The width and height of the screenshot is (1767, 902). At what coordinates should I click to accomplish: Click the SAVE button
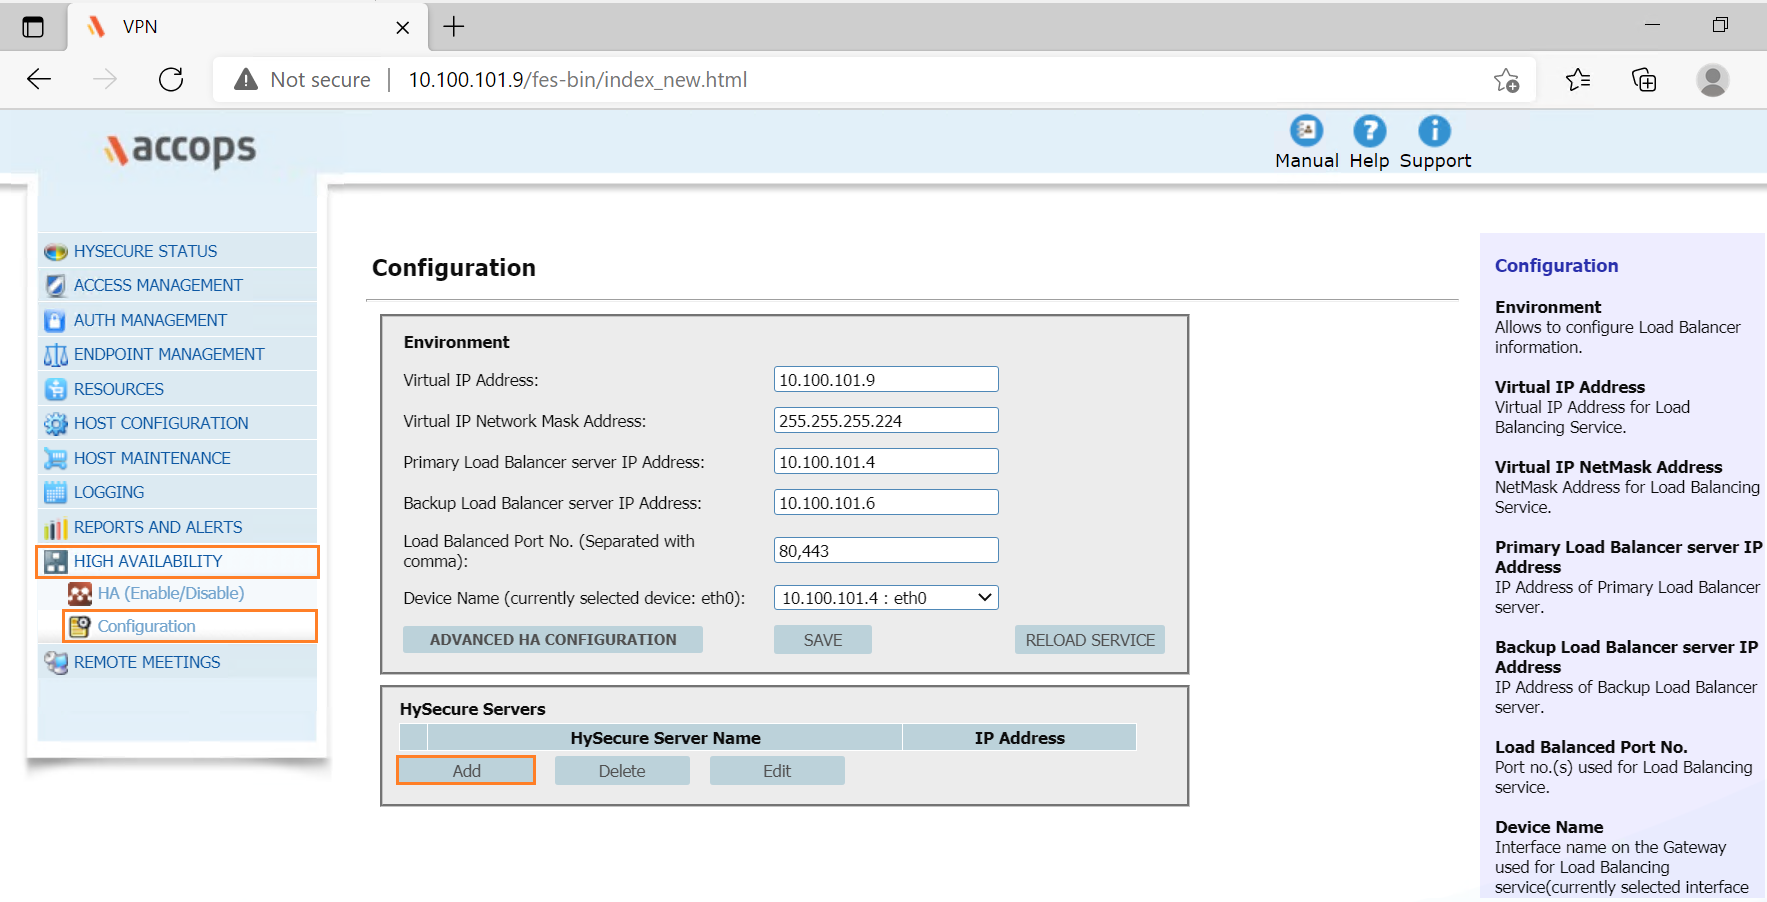[823, 640]
